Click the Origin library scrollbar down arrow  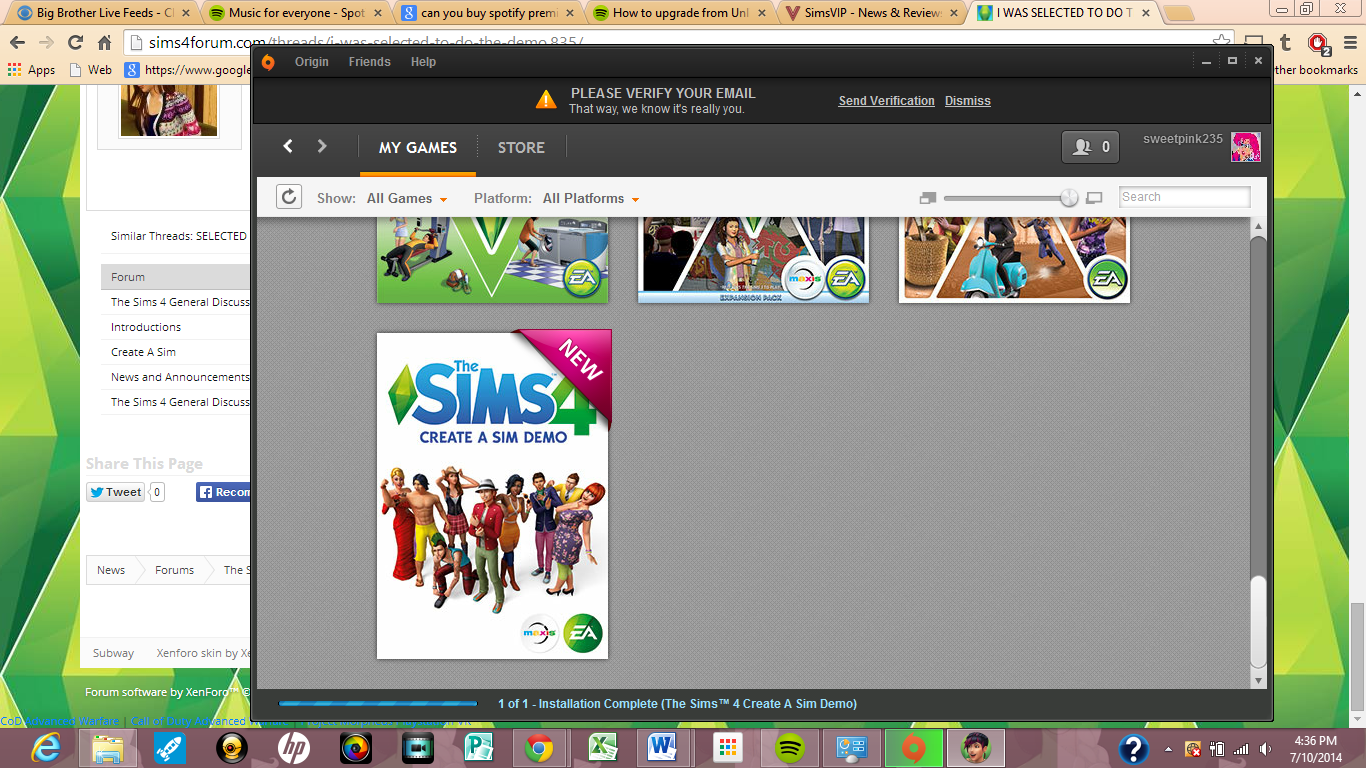click(x=1258, y=680)
